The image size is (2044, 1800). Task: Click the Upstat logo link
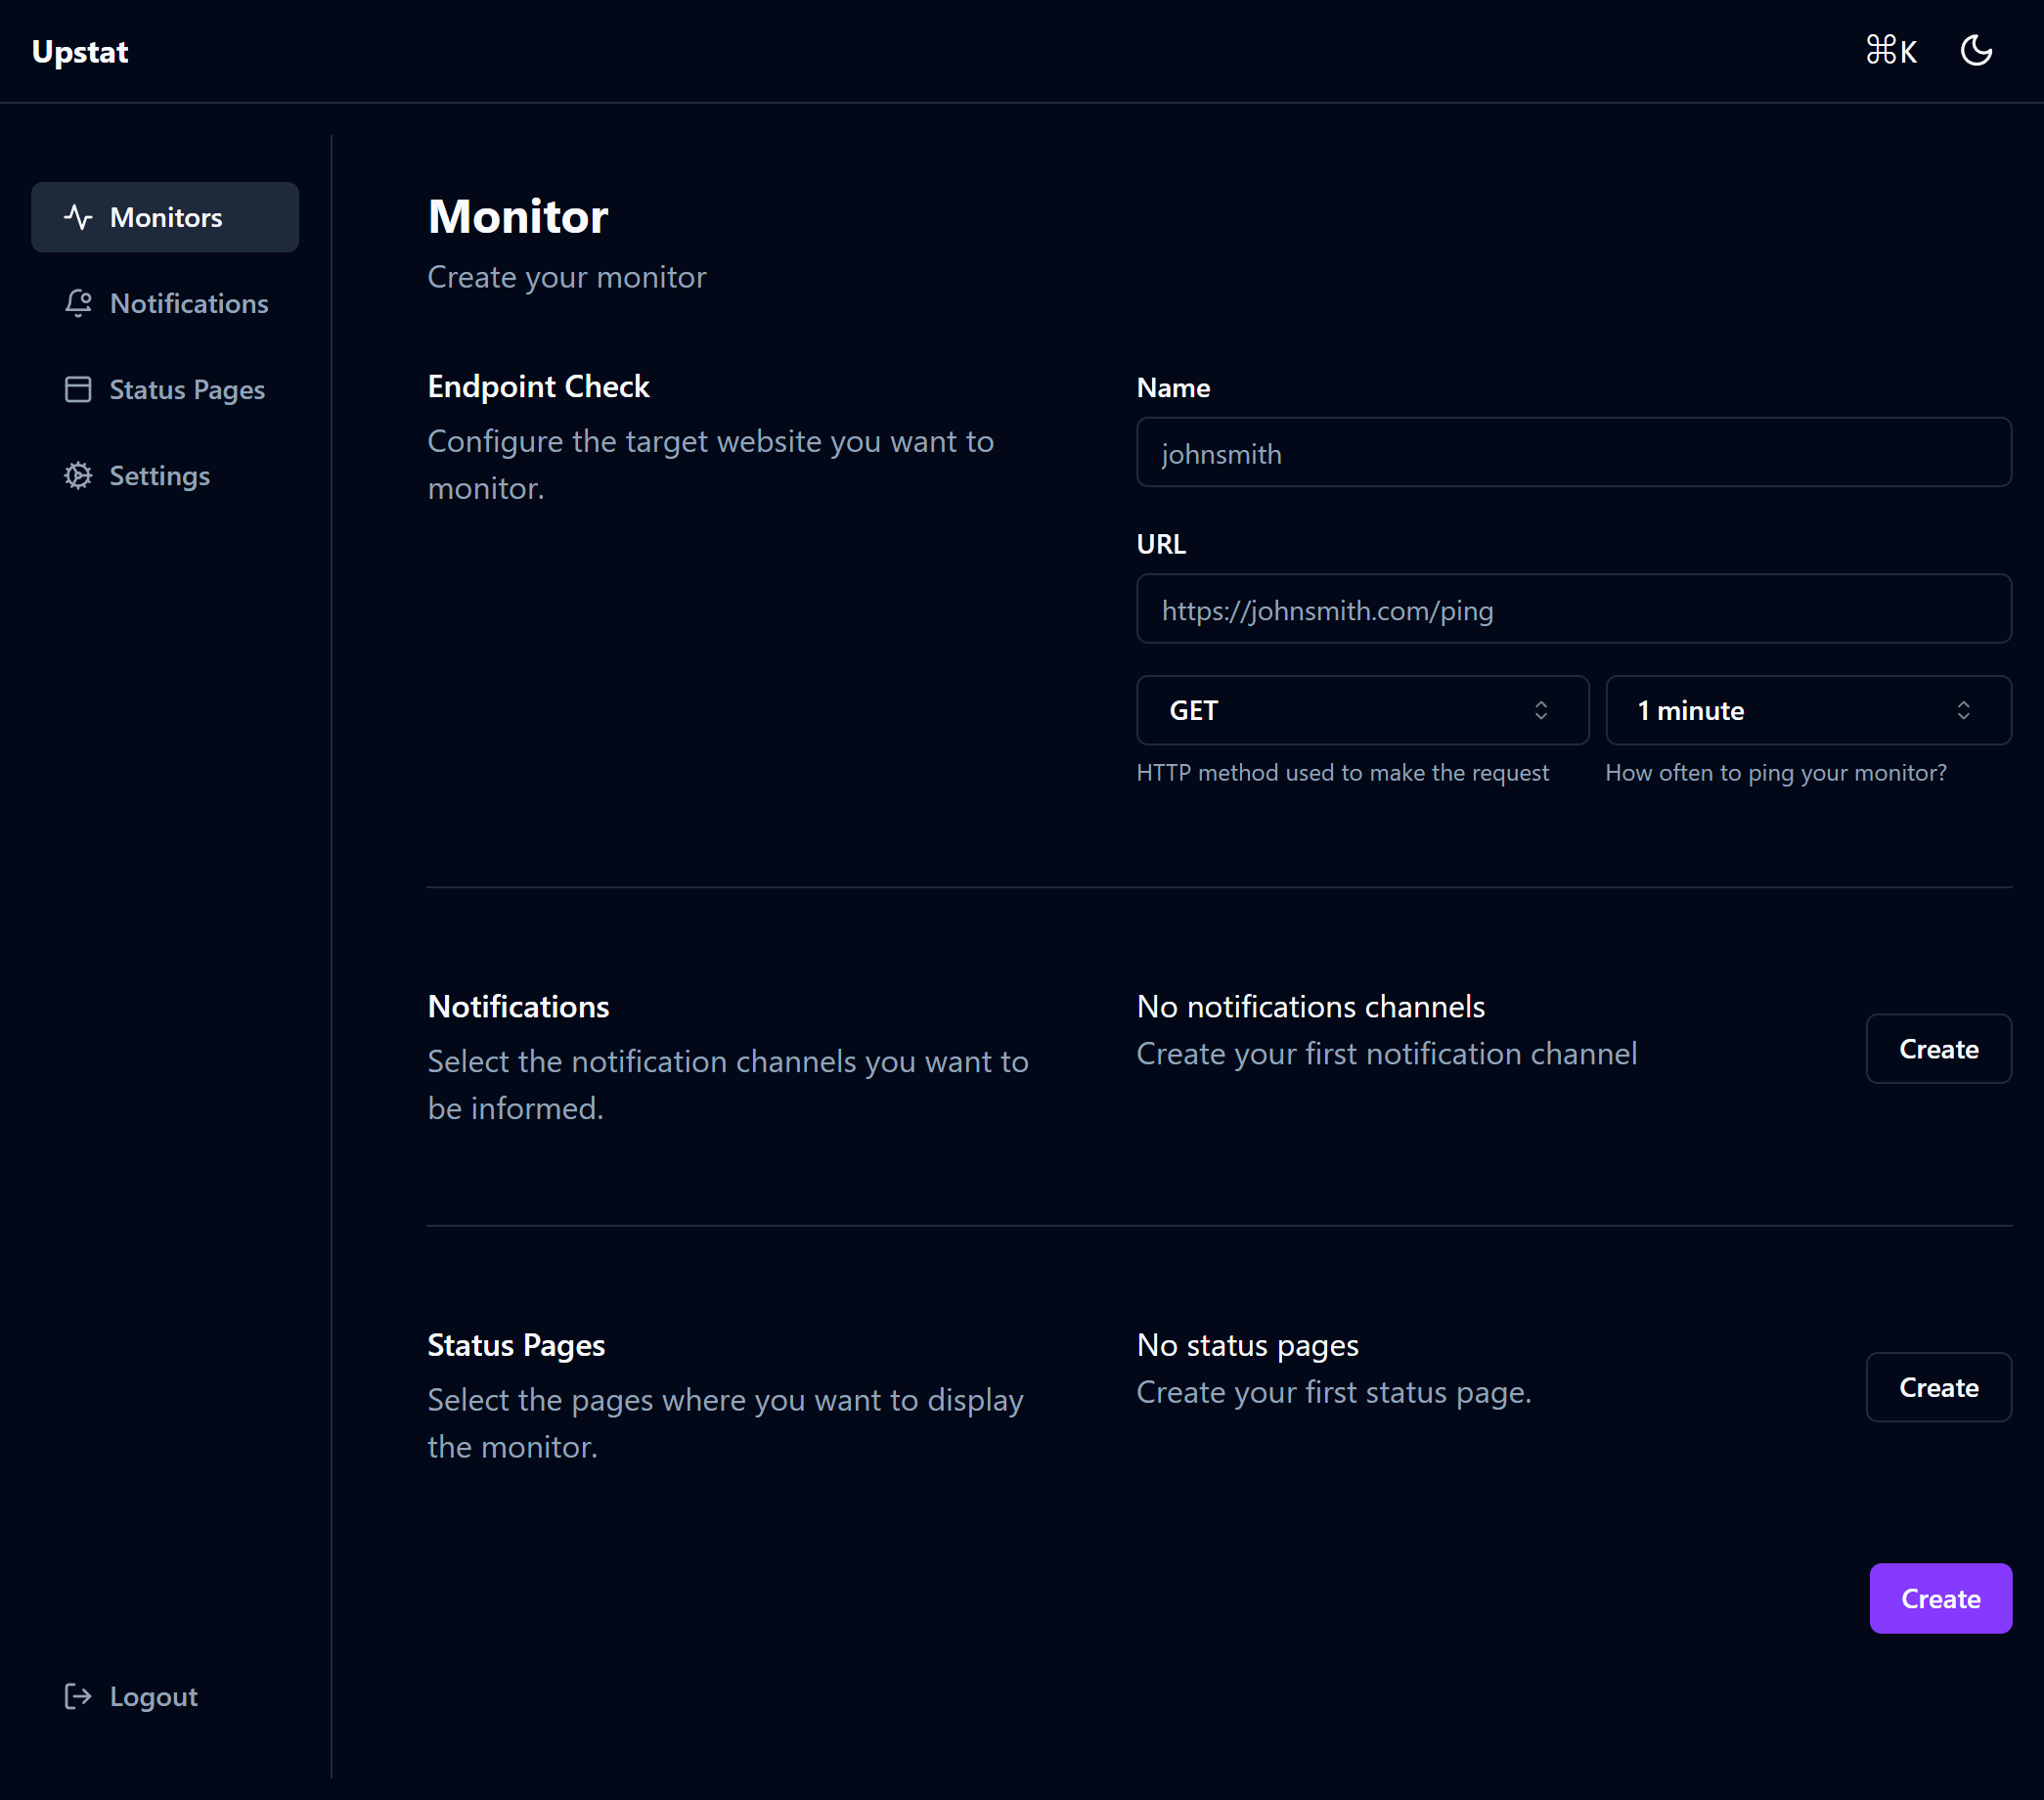[x=80, y=51]
